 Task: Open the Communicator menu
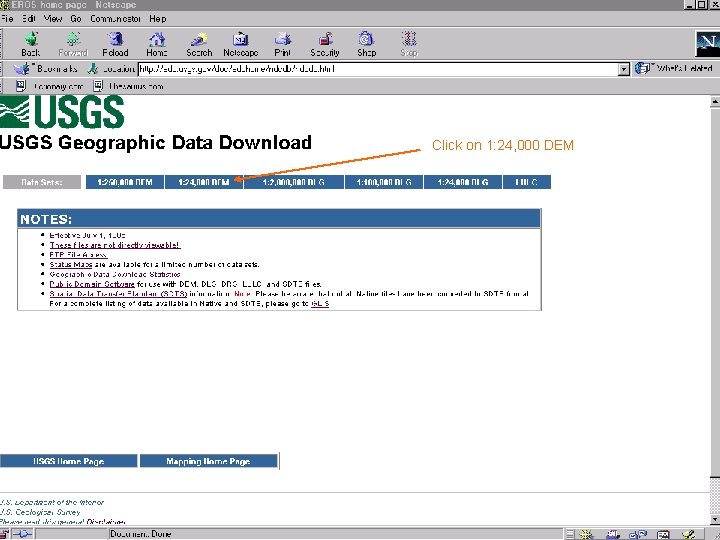tap(115, 19)
